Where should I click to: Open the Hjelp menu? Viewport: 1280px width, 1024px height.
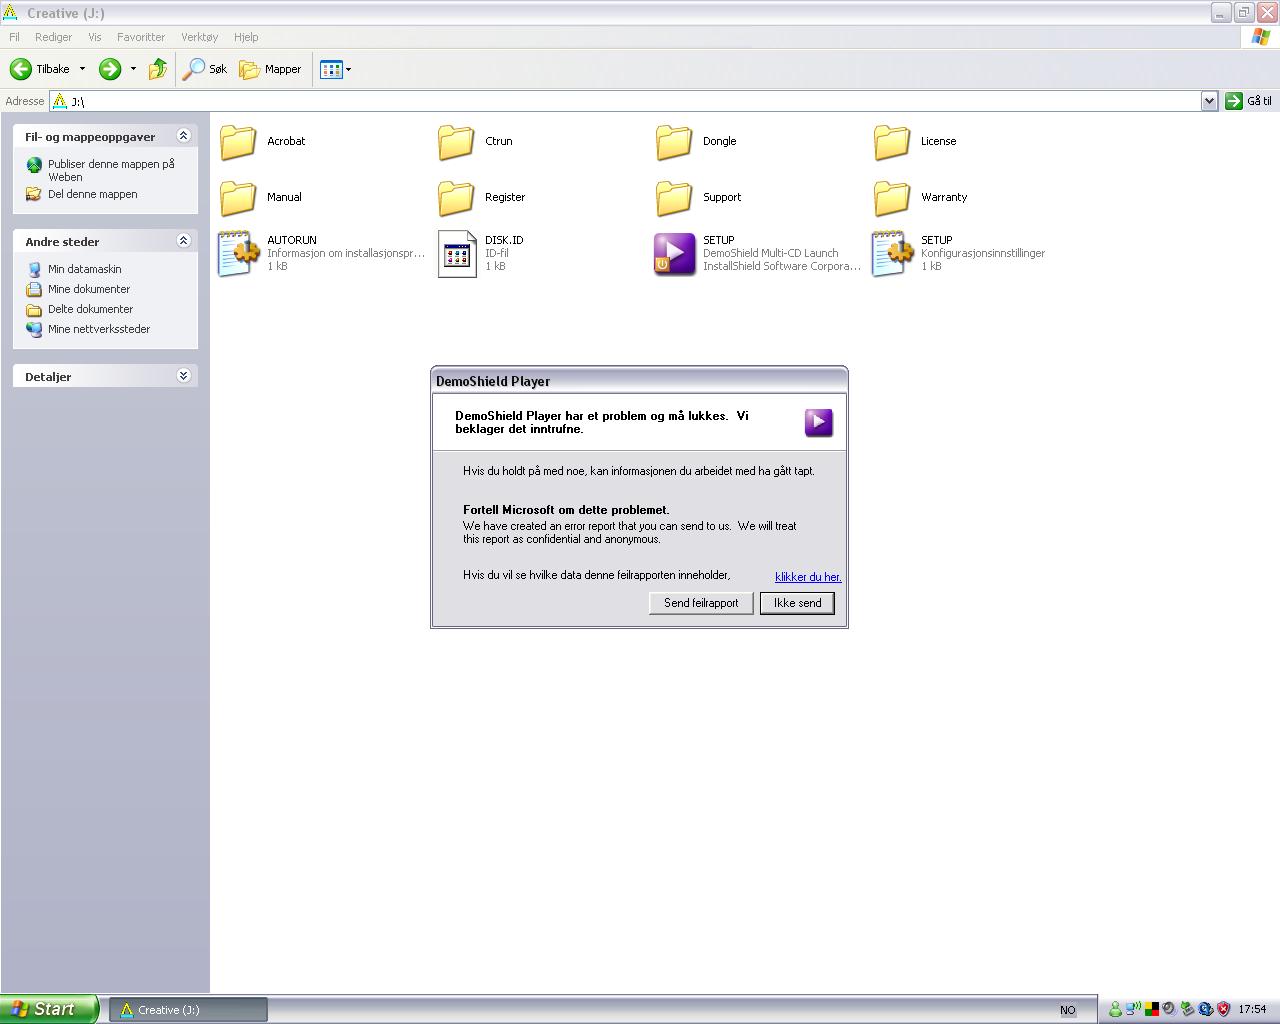point(246,37)
